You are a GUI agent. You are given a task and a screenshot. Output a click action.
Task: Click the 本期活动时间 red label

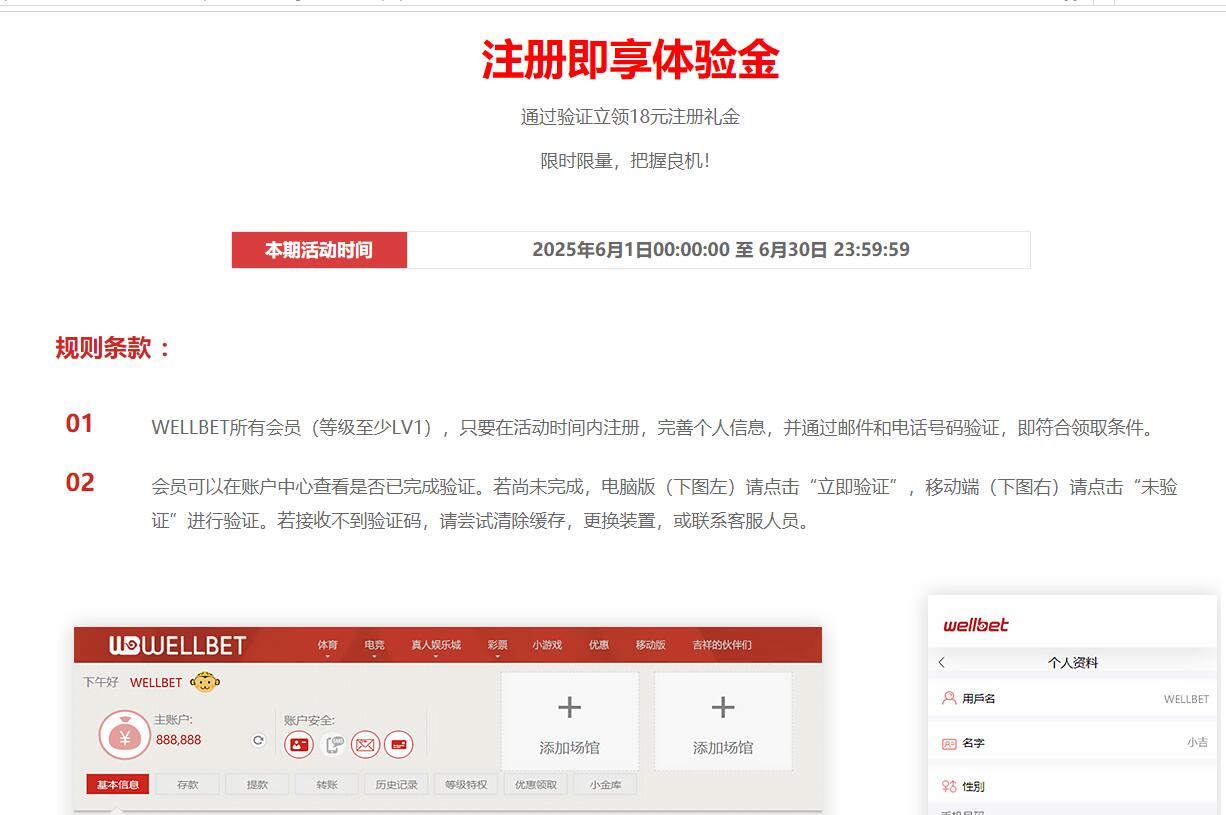click(319, 250)
